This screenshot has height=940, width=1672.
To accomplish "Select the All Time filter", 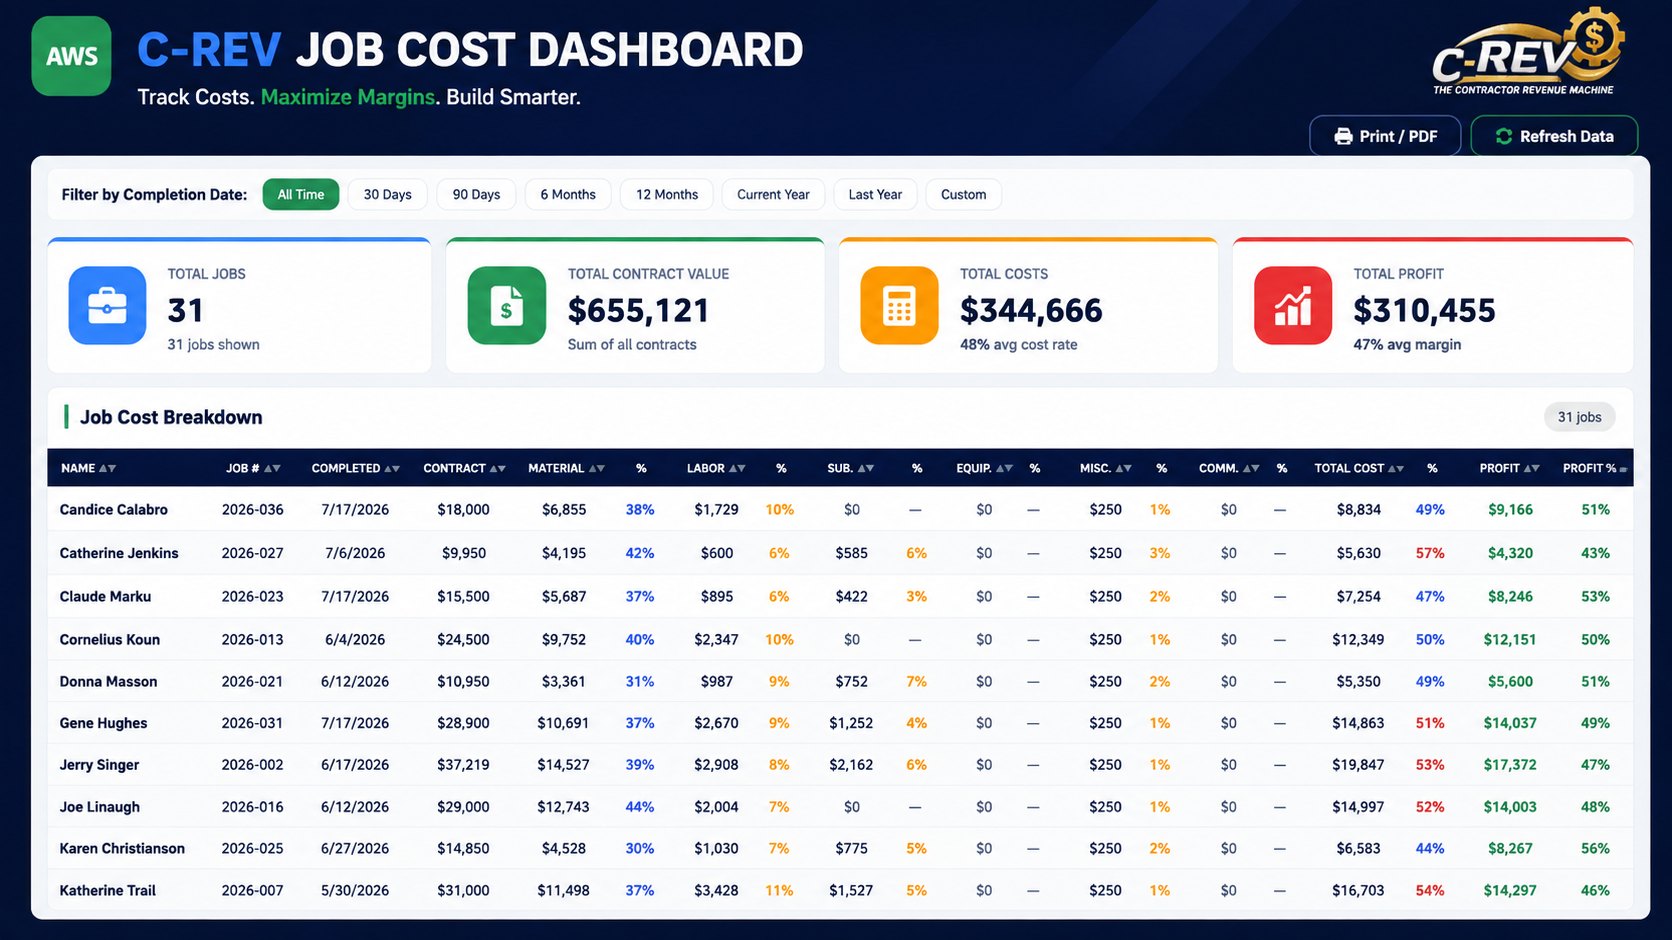I will [x=301, y=195].
